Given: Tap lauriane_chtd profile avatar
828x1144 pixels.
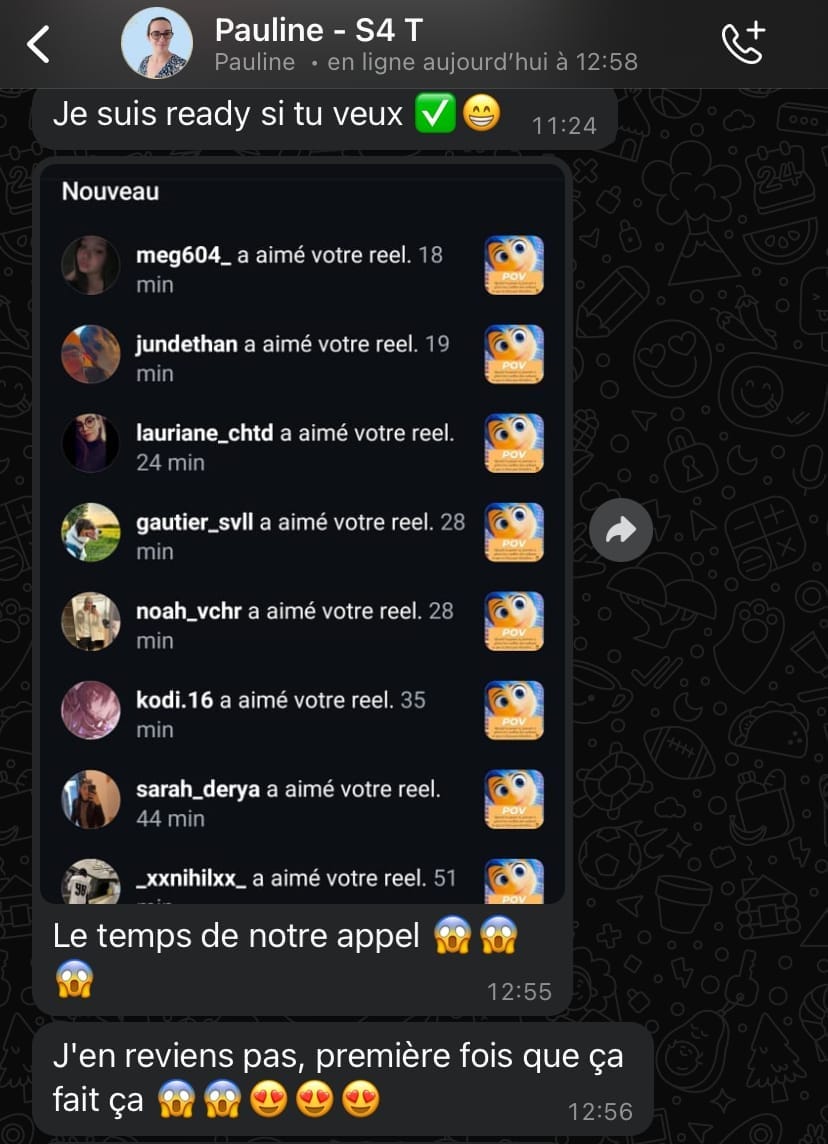Looking at the screenshot, I should (x=90, y=444).
